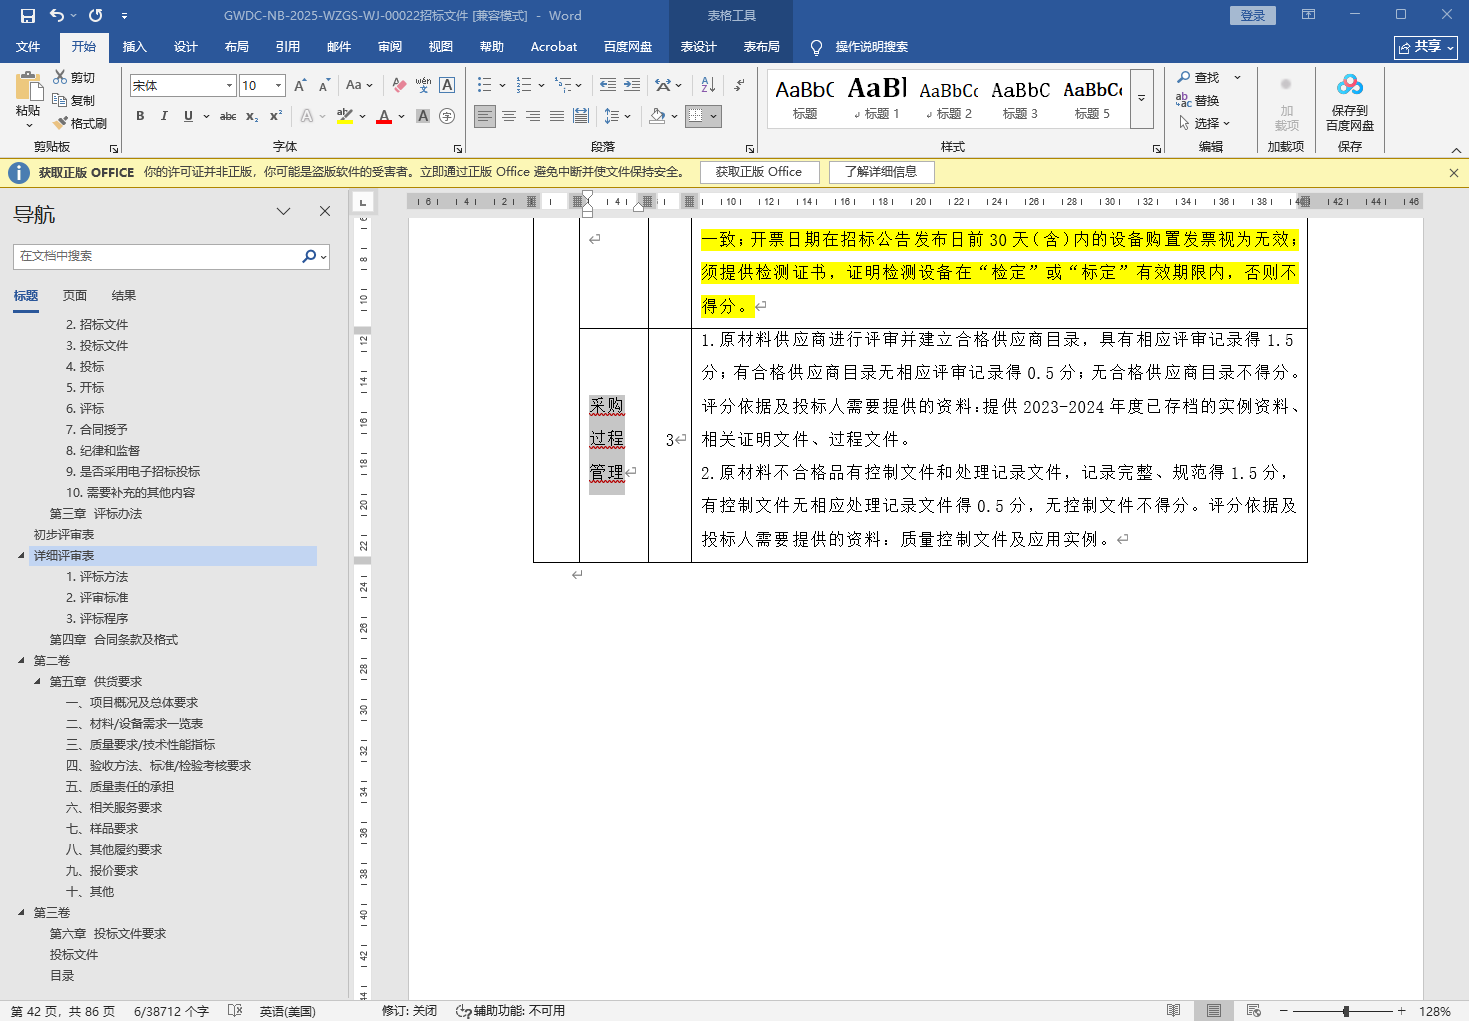Open the font size dropdown
The image size is (1469, 1021).
(278, 86)
